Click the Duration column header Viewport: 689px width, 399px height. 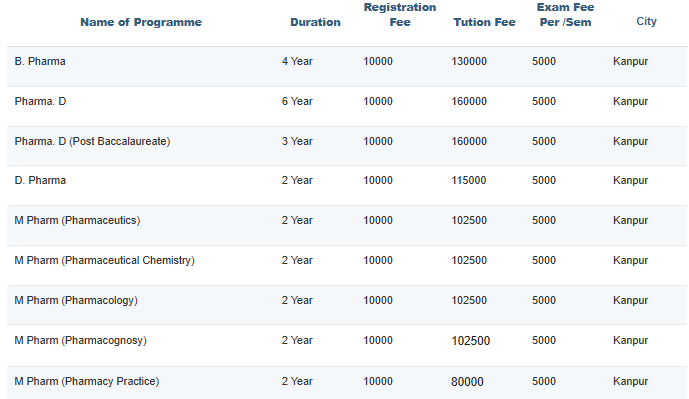315,22
